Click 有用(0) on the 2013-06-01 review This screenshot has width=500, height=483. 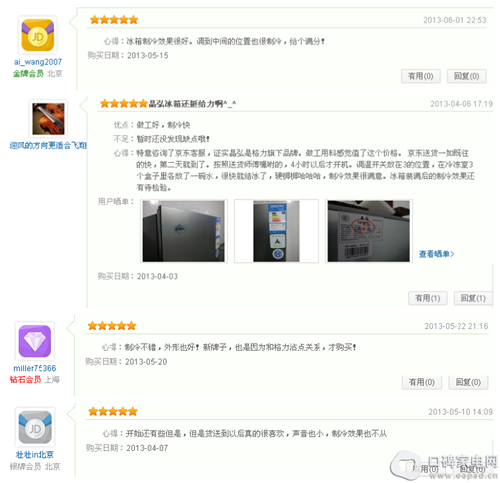point(421,76)
